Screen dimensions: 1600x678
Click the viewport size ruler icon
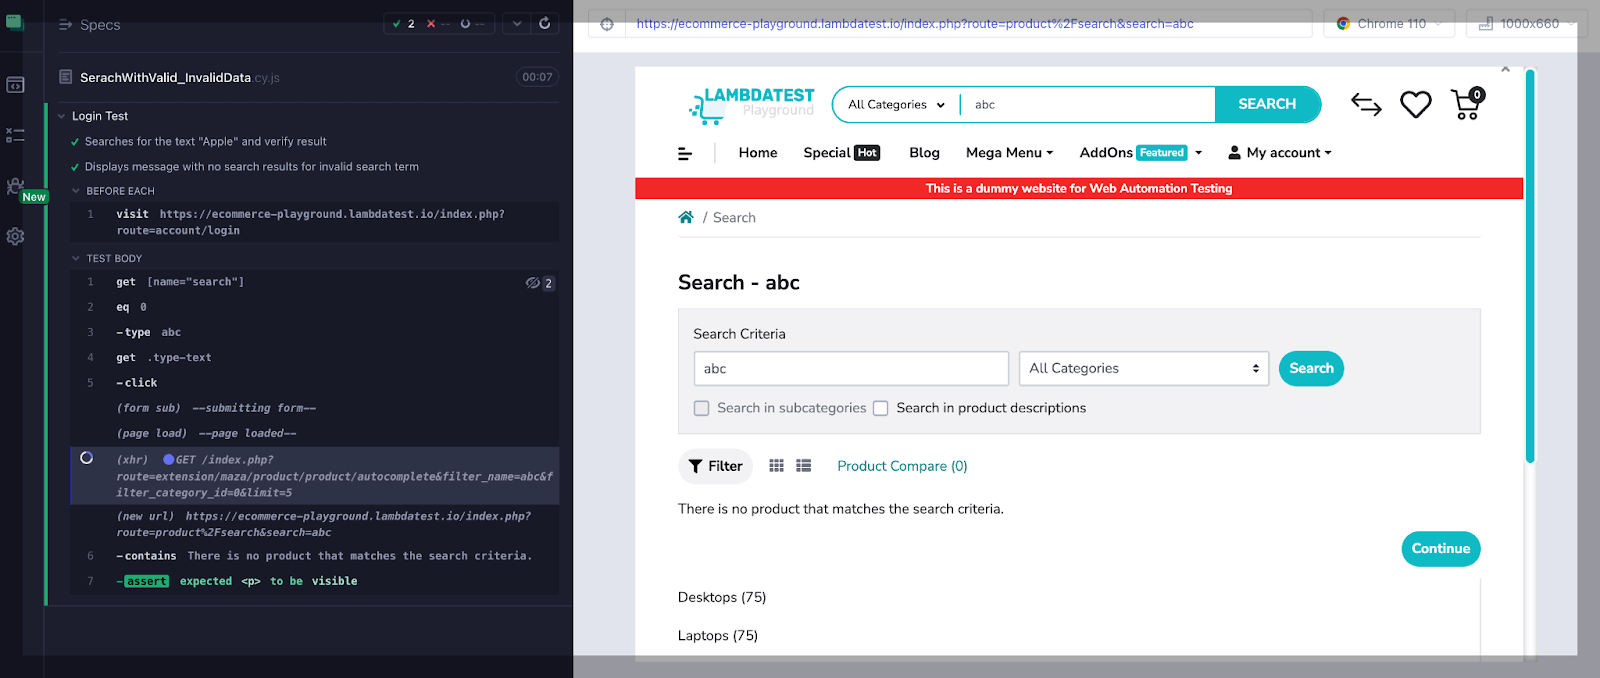[x=1485, y=24]
